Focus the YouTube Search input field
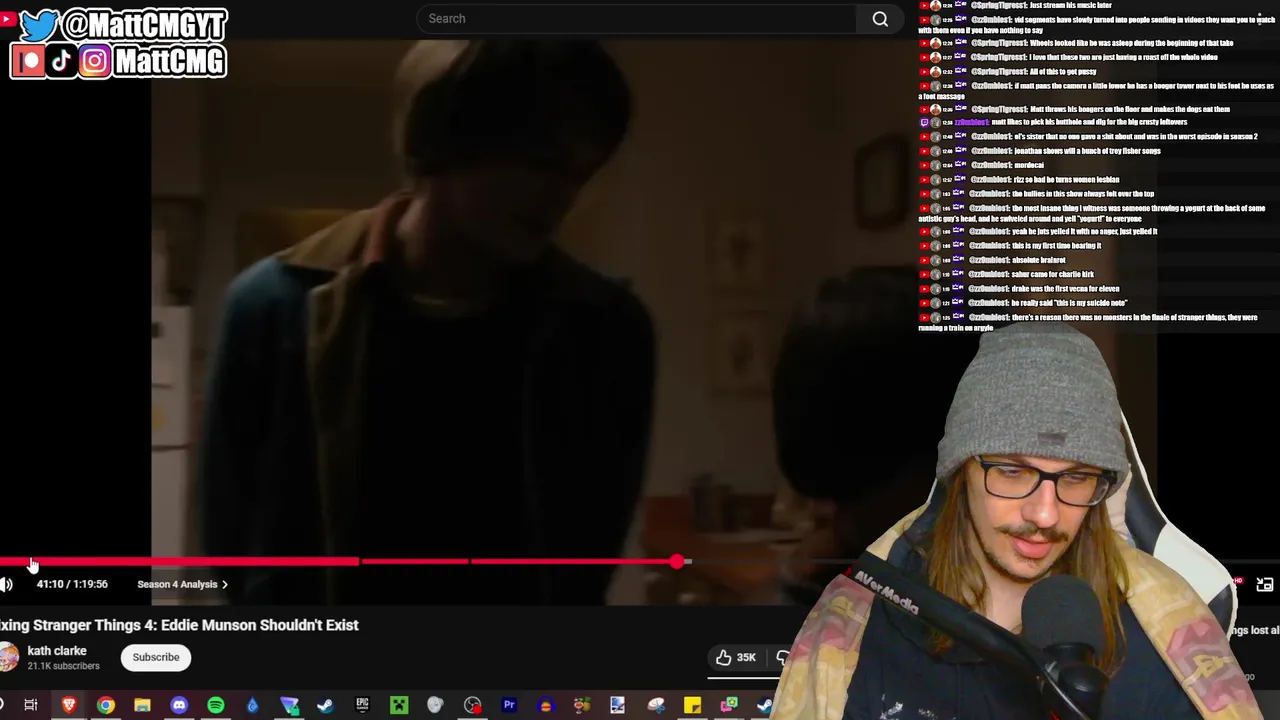The image size is (1280, 720). click(x=636, y=19)
